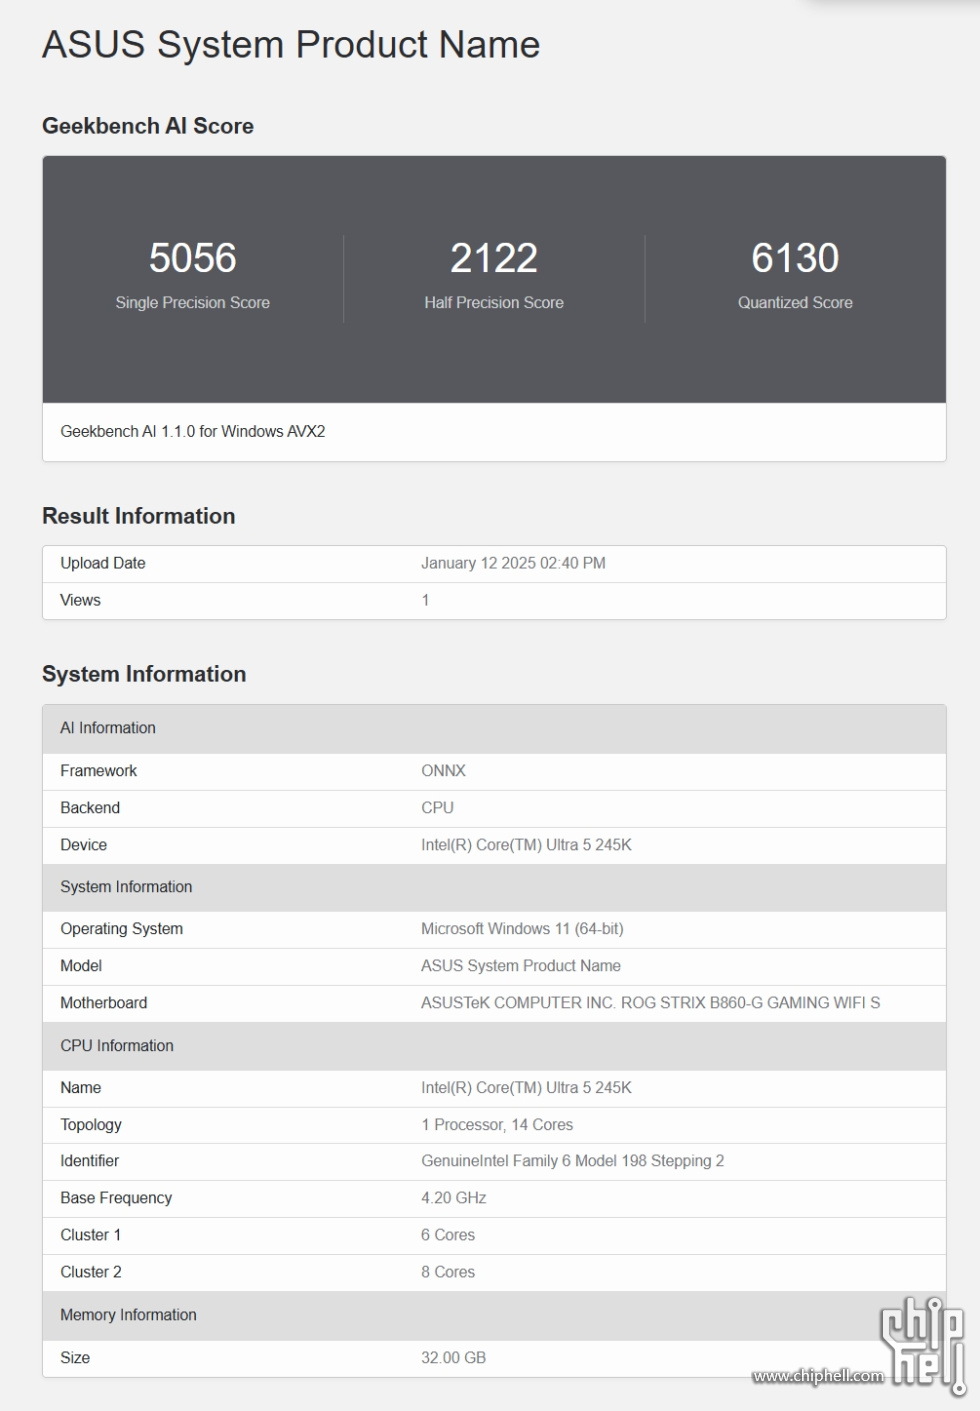980x1411 pixels.
Task: Click the 'Topology' label
Action: pos(91,1125)
